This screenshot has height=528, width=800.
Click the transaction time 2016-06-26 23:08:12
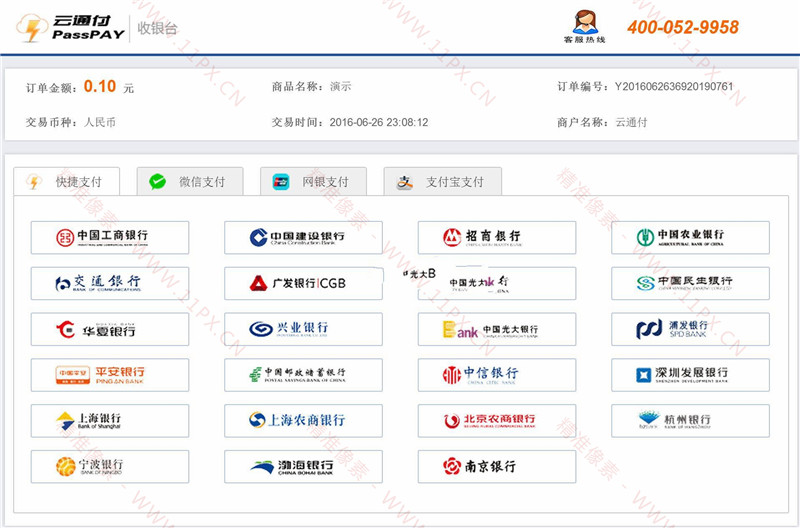pos(379,122)
